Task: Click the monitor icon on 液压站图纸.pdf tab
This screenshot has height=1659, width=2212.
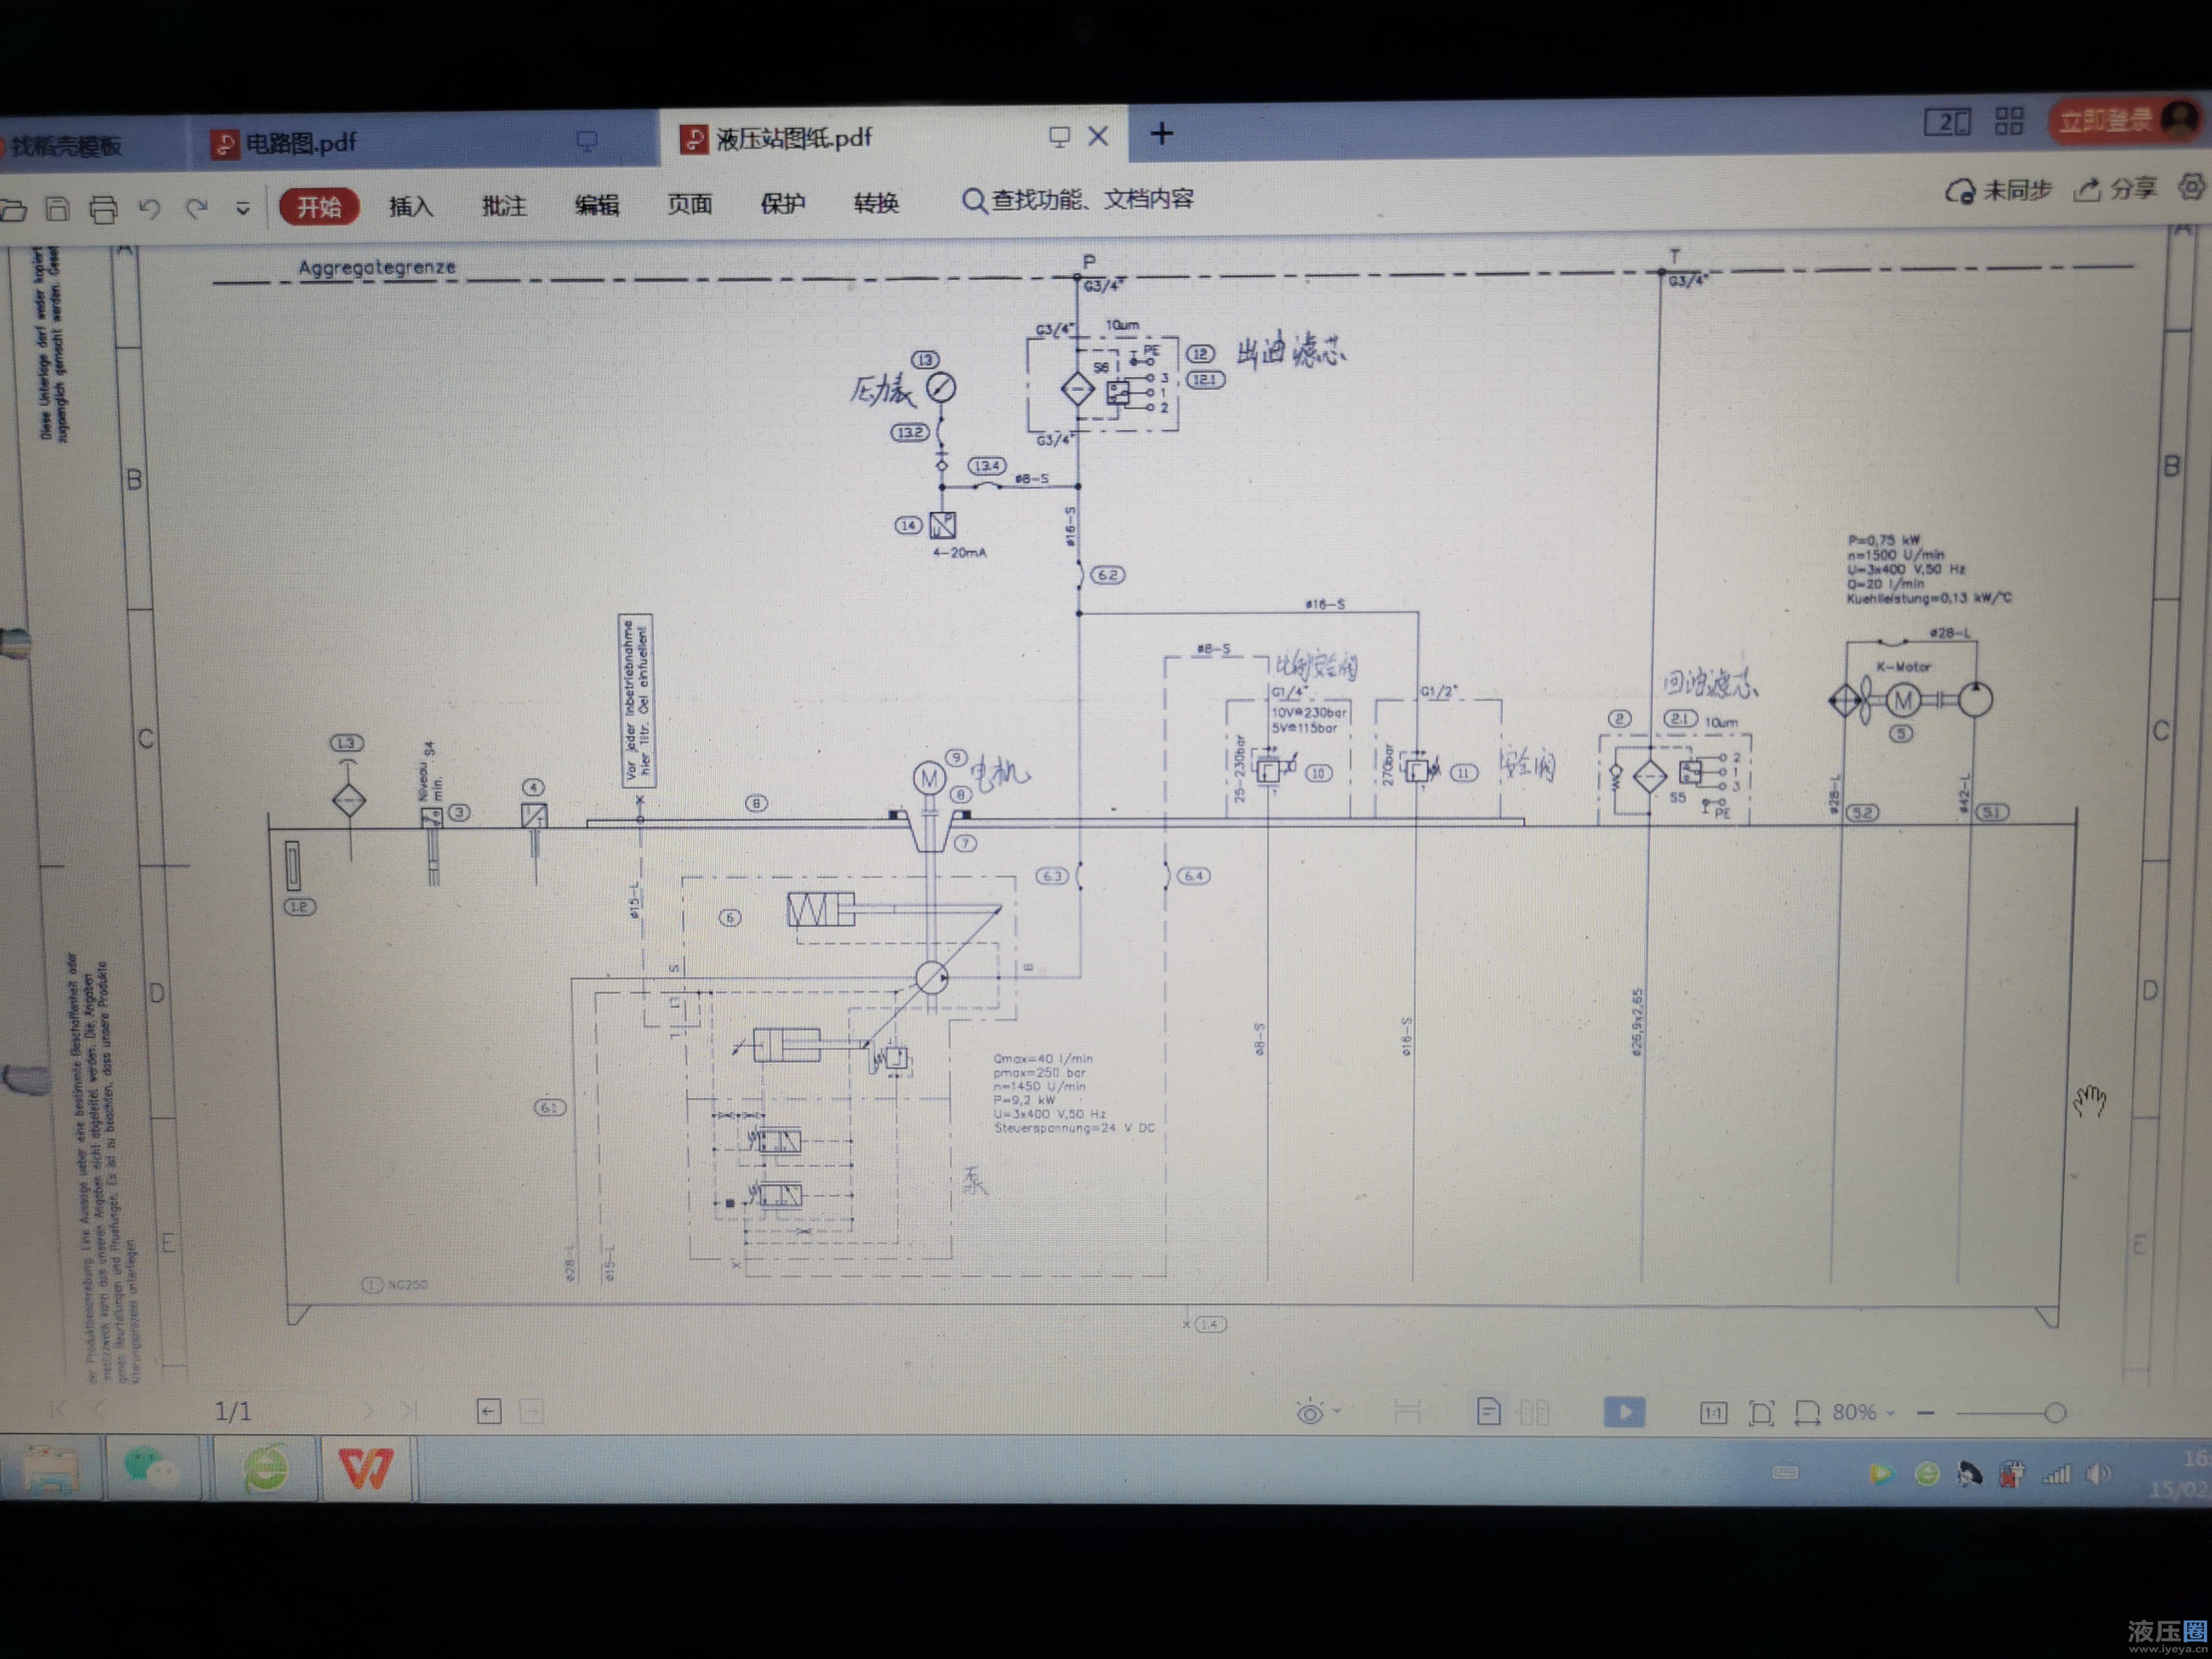Action: click(1059, 137)
